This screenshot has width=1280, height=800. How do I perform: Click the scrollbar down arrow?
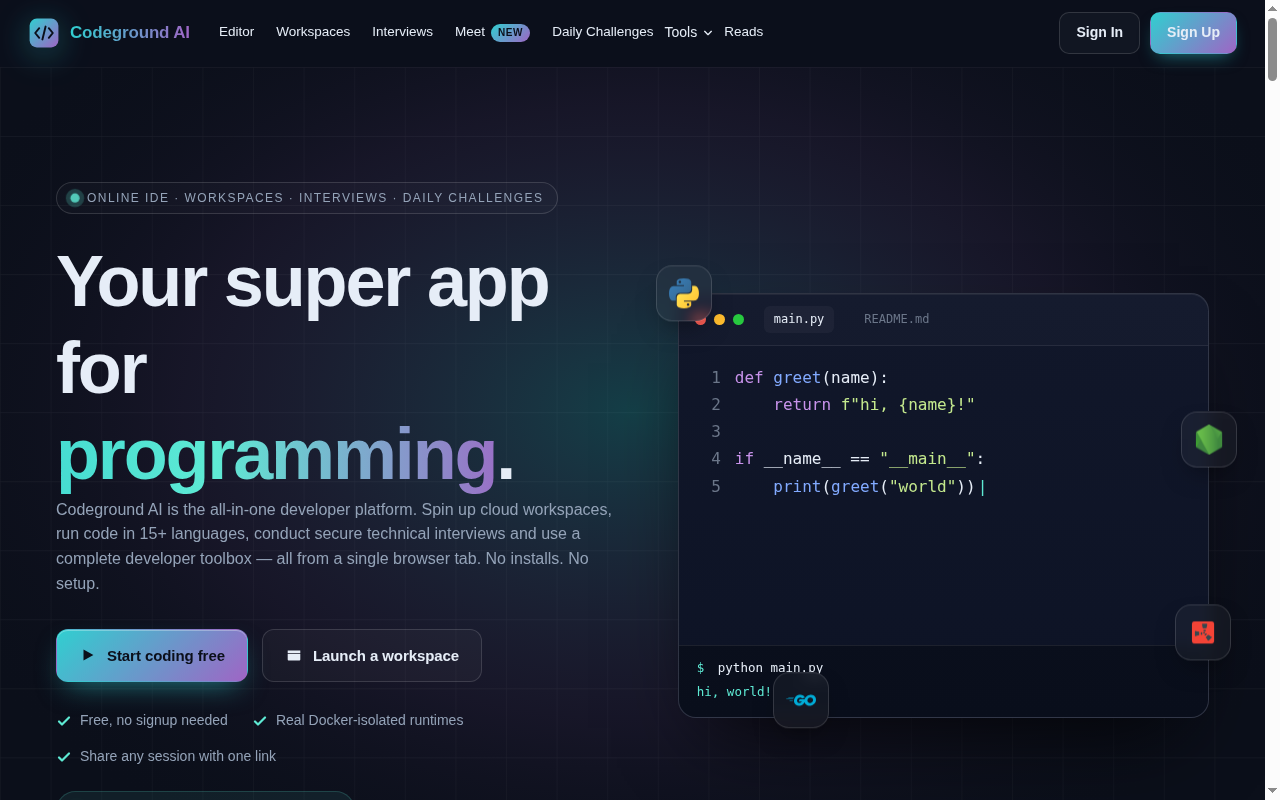[x=1272, y=791]
